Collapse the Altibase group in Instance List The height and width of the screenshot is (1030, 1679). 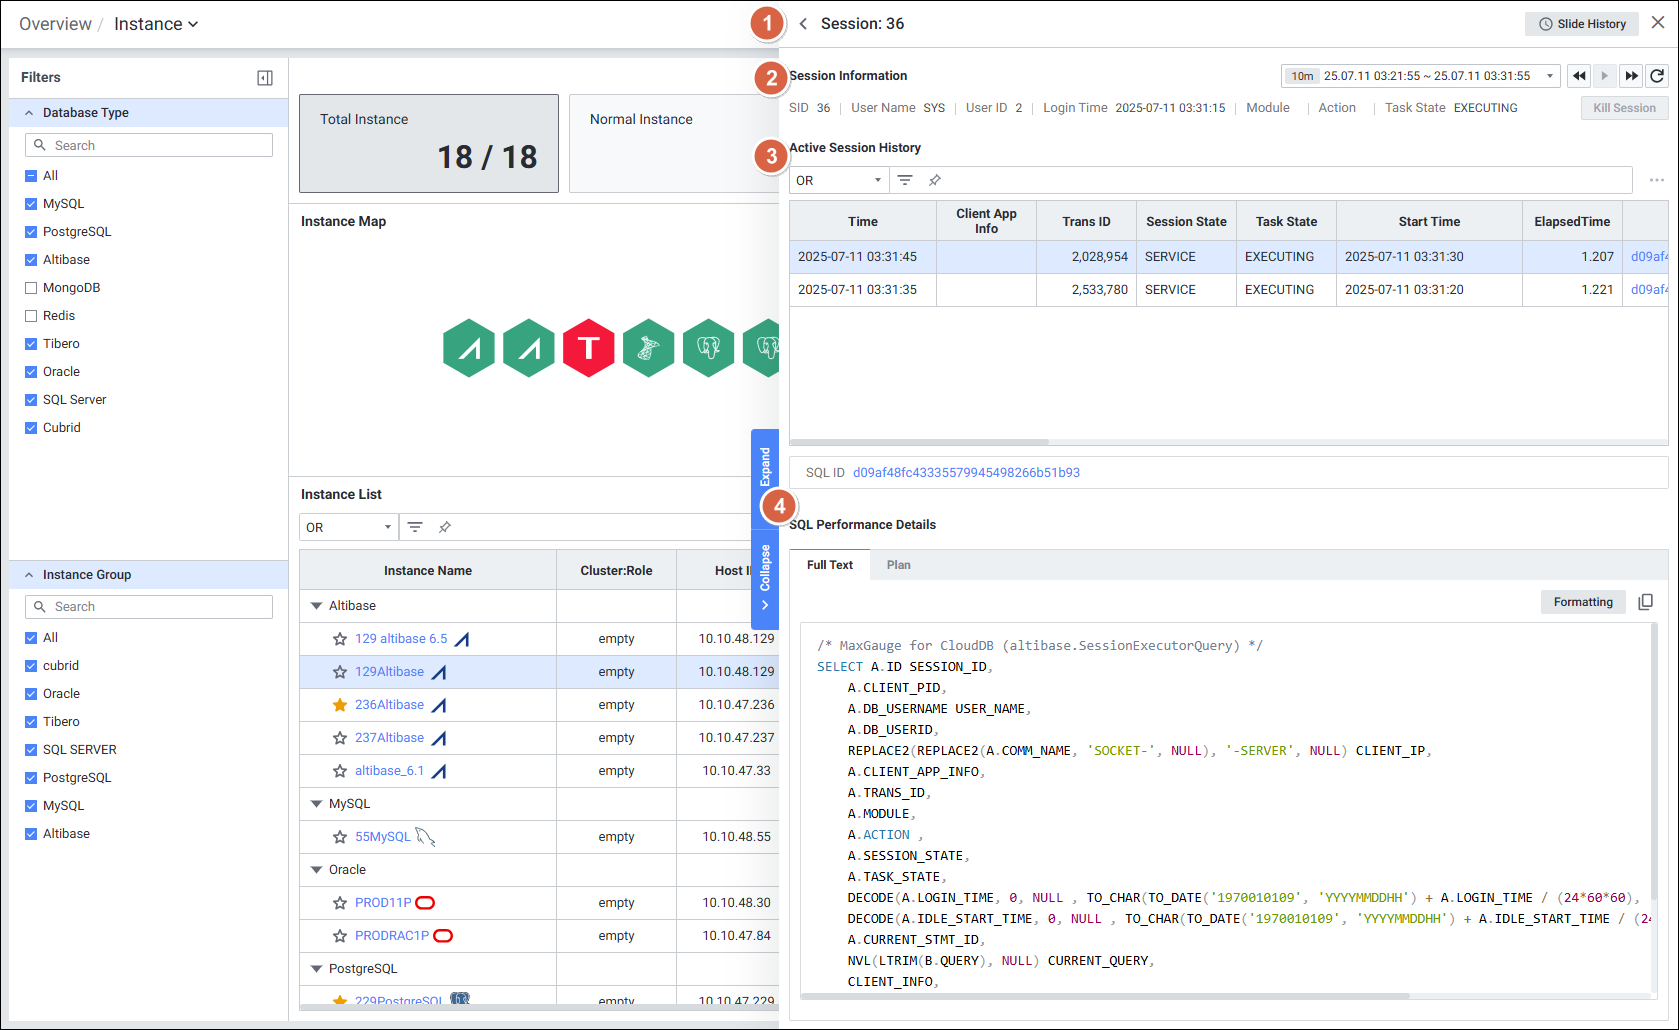click(x=316, y=606)
